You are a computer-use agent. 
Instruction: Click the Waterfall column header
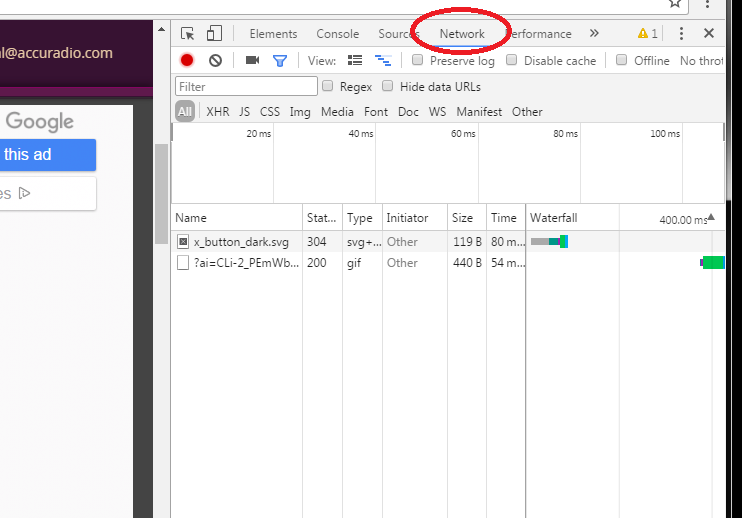point(554,218)
